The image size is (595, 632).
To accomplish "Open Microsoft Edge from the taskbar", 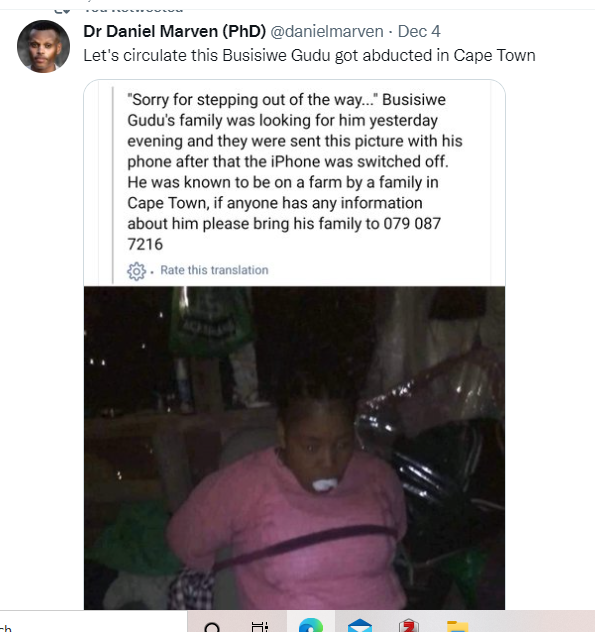I will (310, 626).
